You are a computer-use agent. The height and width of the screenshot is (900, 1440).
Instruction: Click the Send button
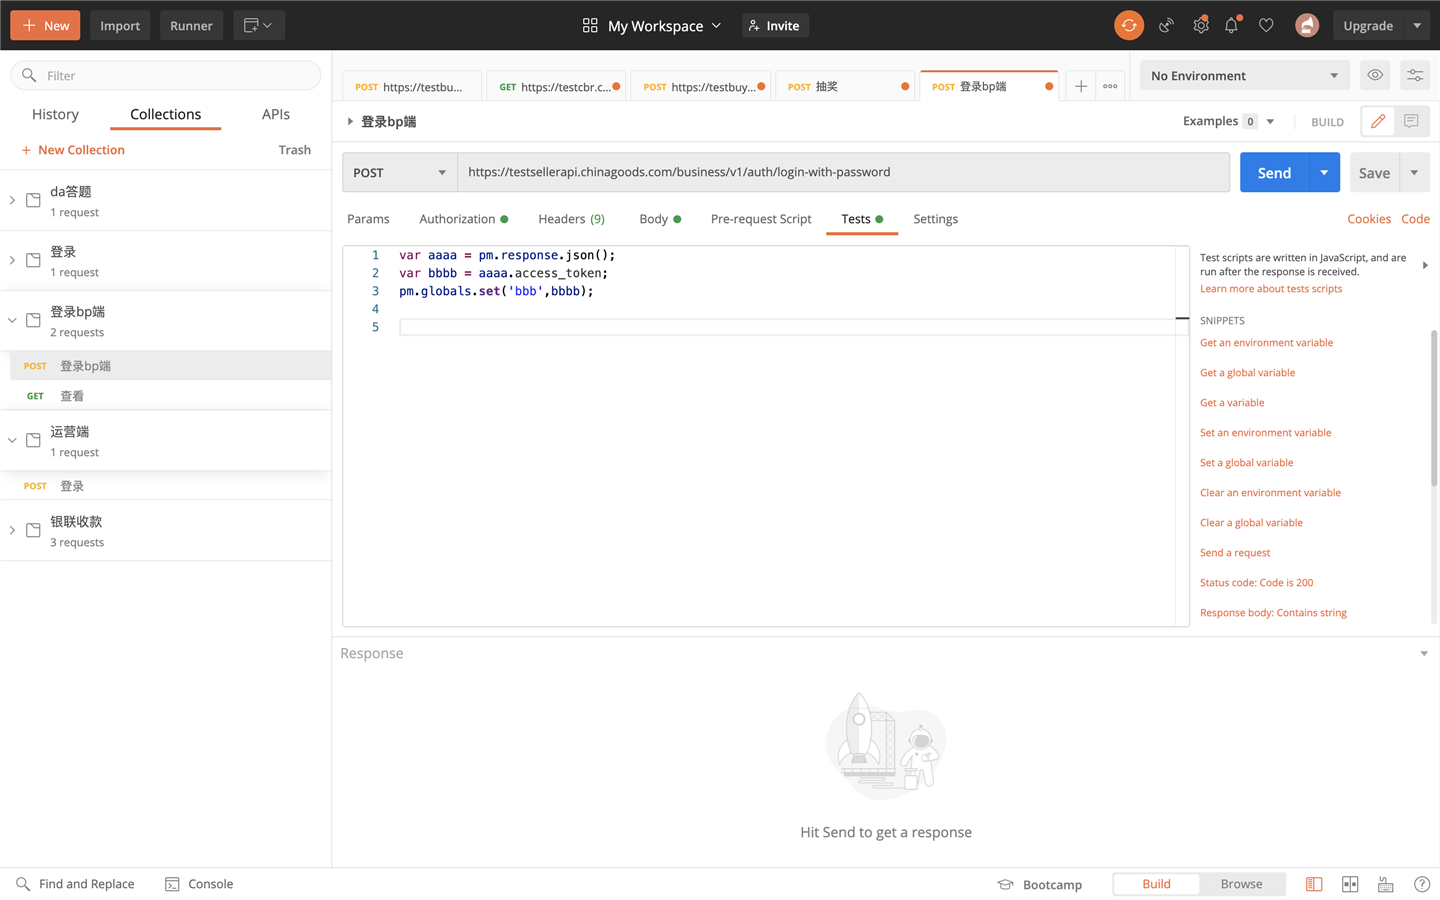coord(1274,172)
